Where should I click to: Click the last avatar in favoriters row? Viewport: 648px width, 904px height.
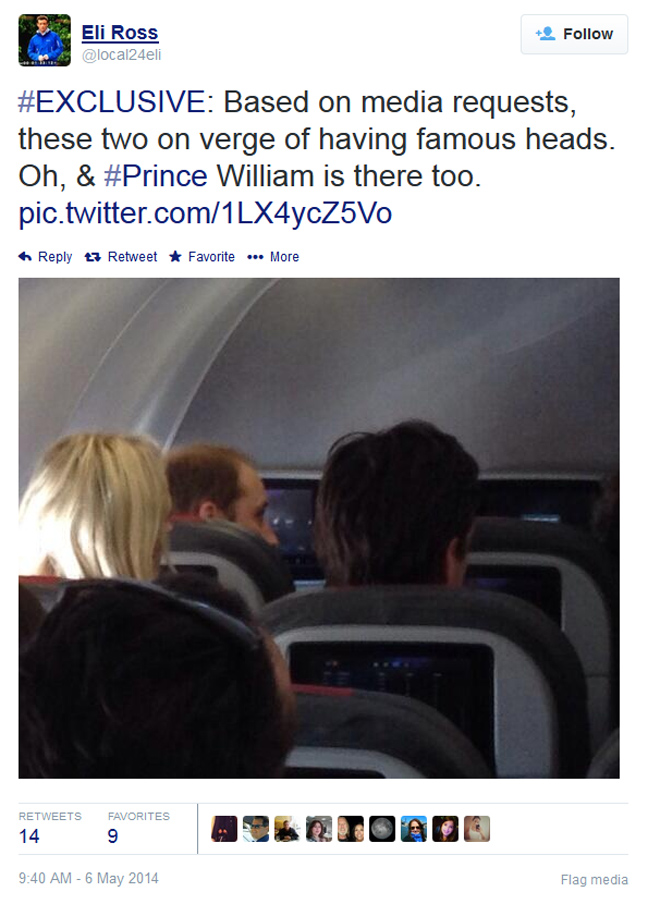[477, 829]
